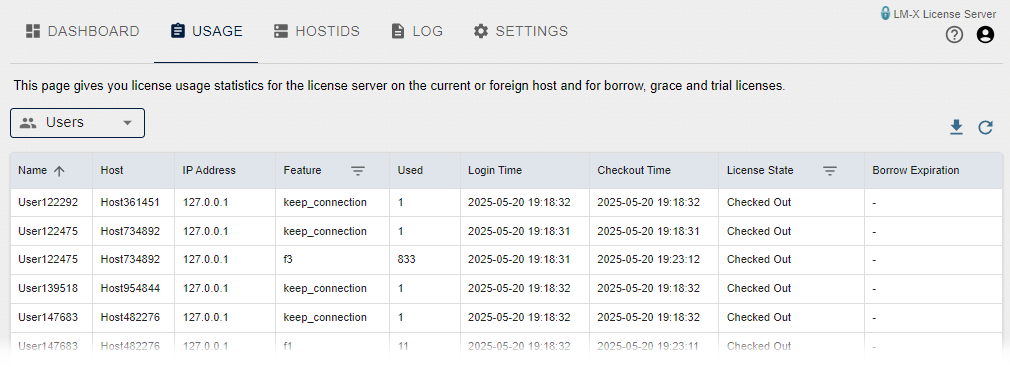The width and height of the screenshot is (1010, 367).
Task: Go to the Log tab
Action: [x=417, y=31]
